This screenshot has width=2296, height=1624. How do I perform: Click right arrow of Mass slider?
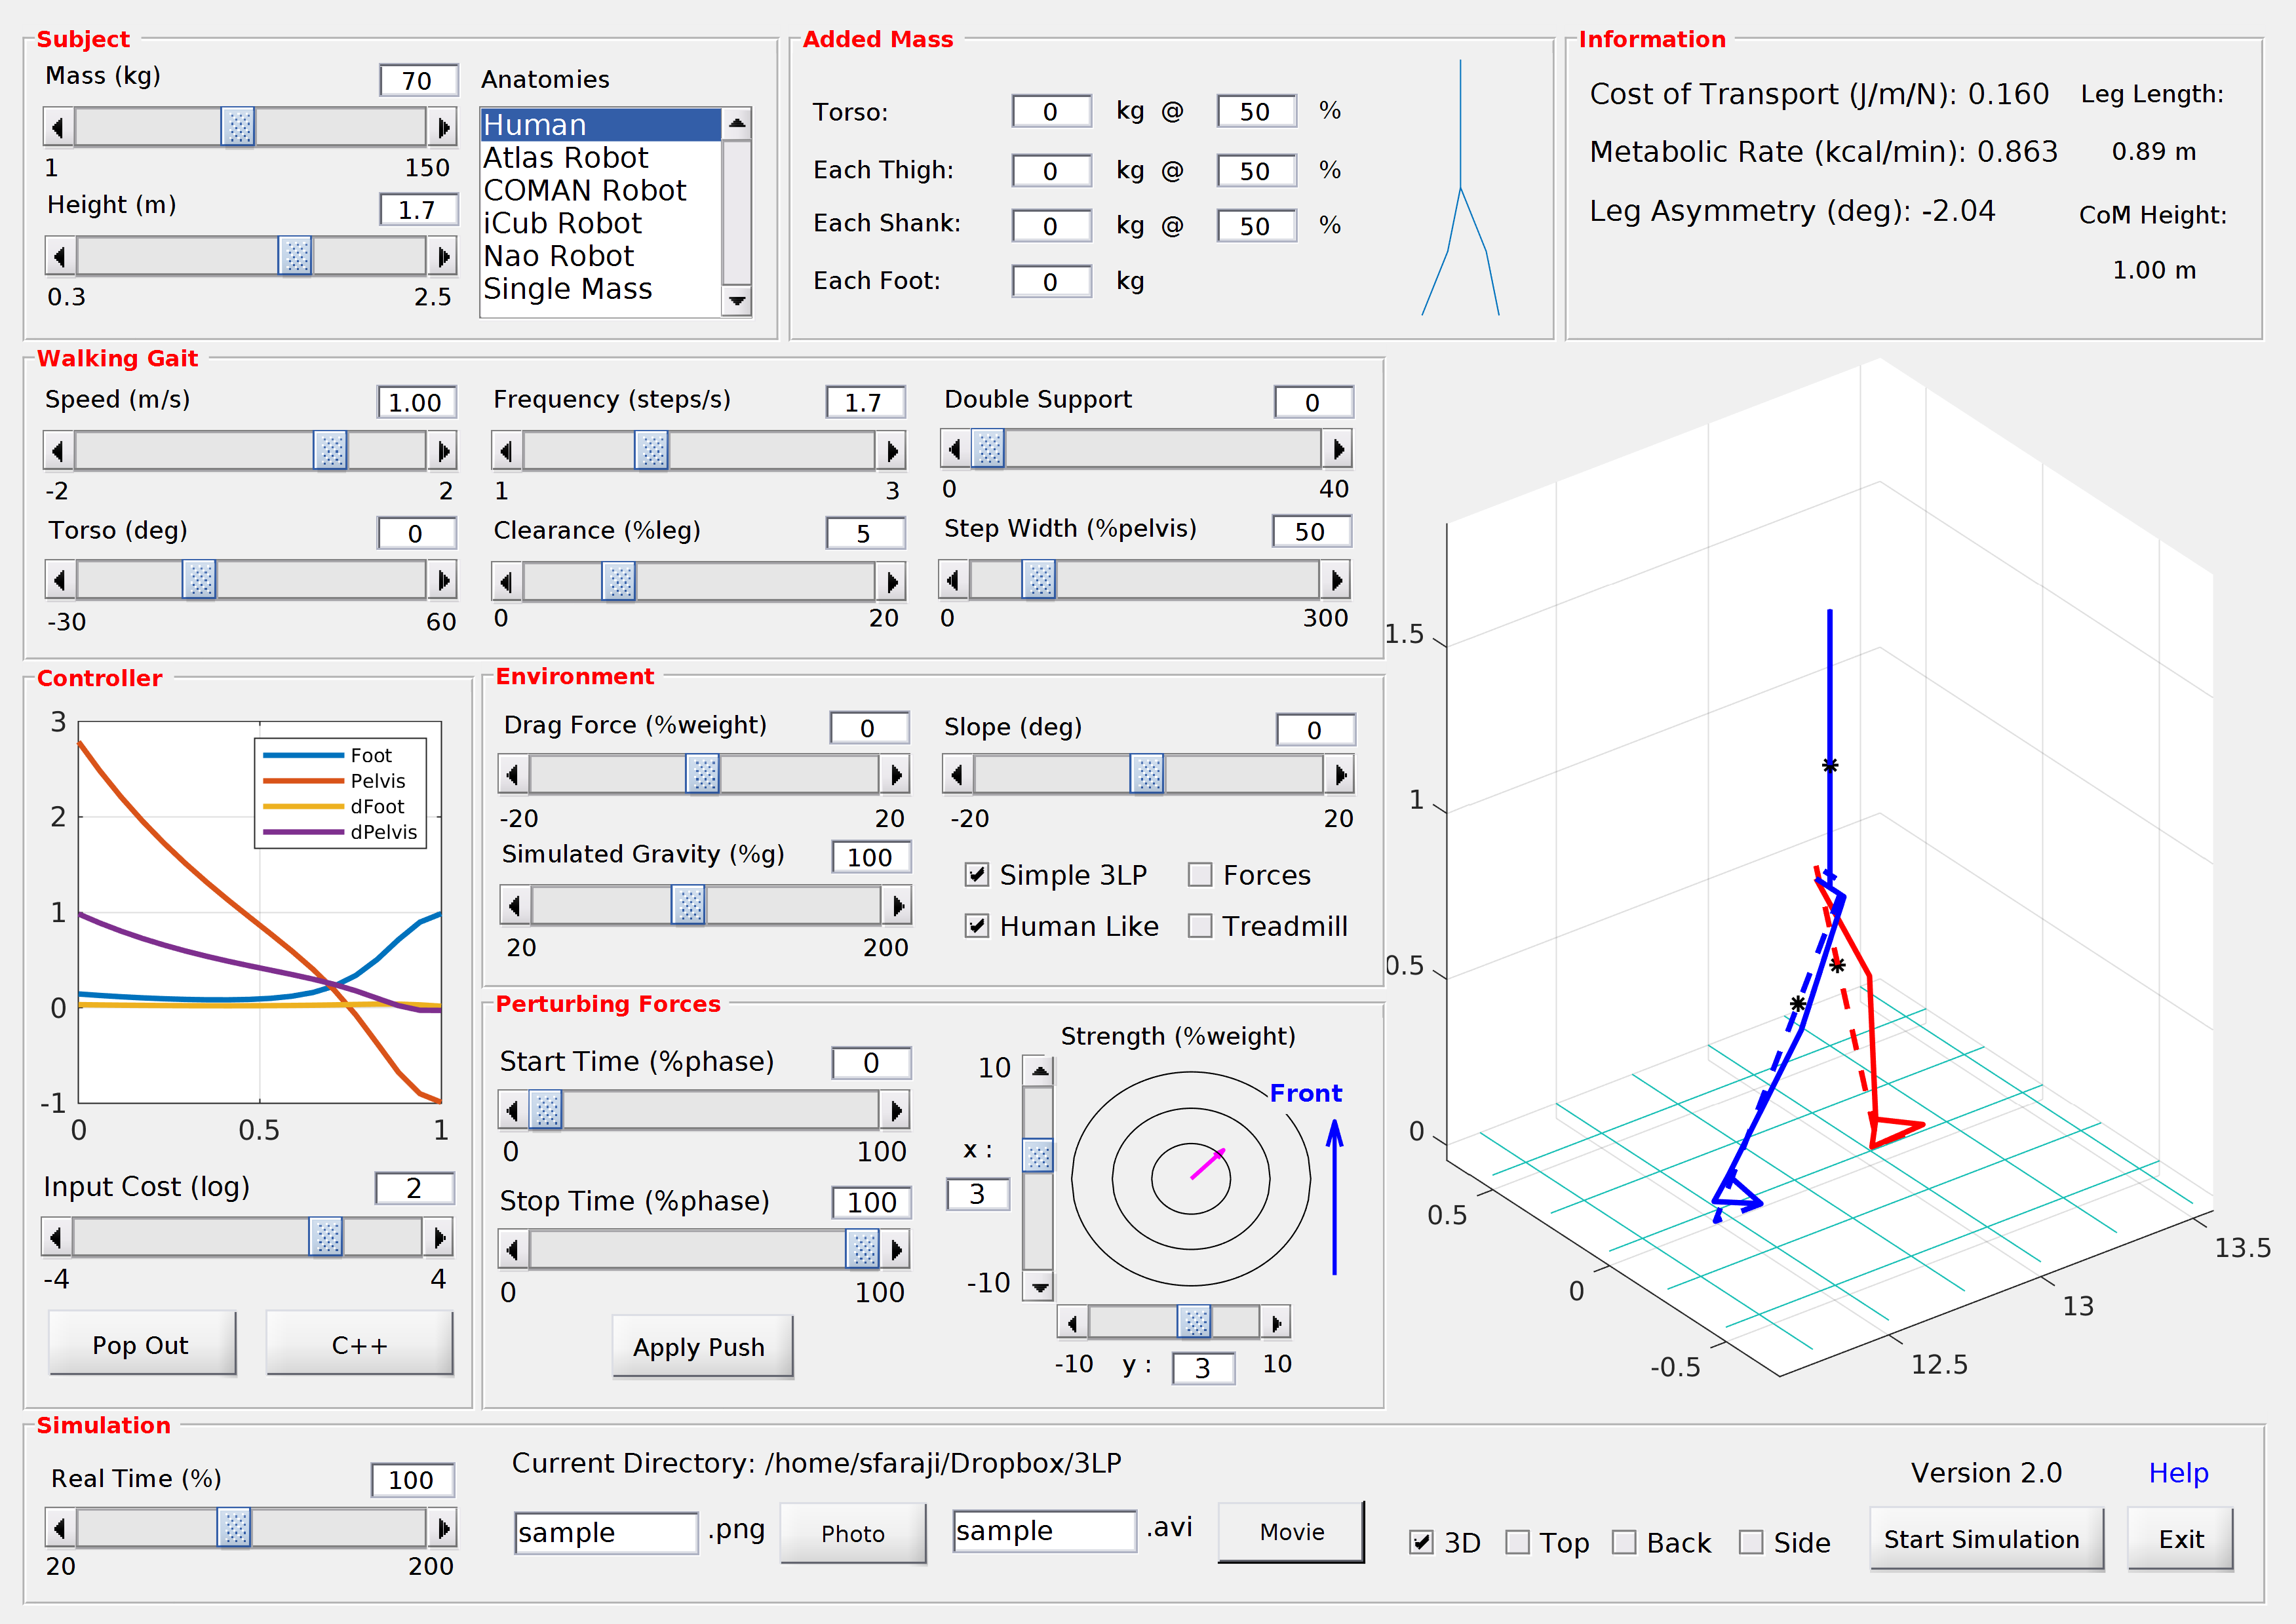tap(443, 128)
